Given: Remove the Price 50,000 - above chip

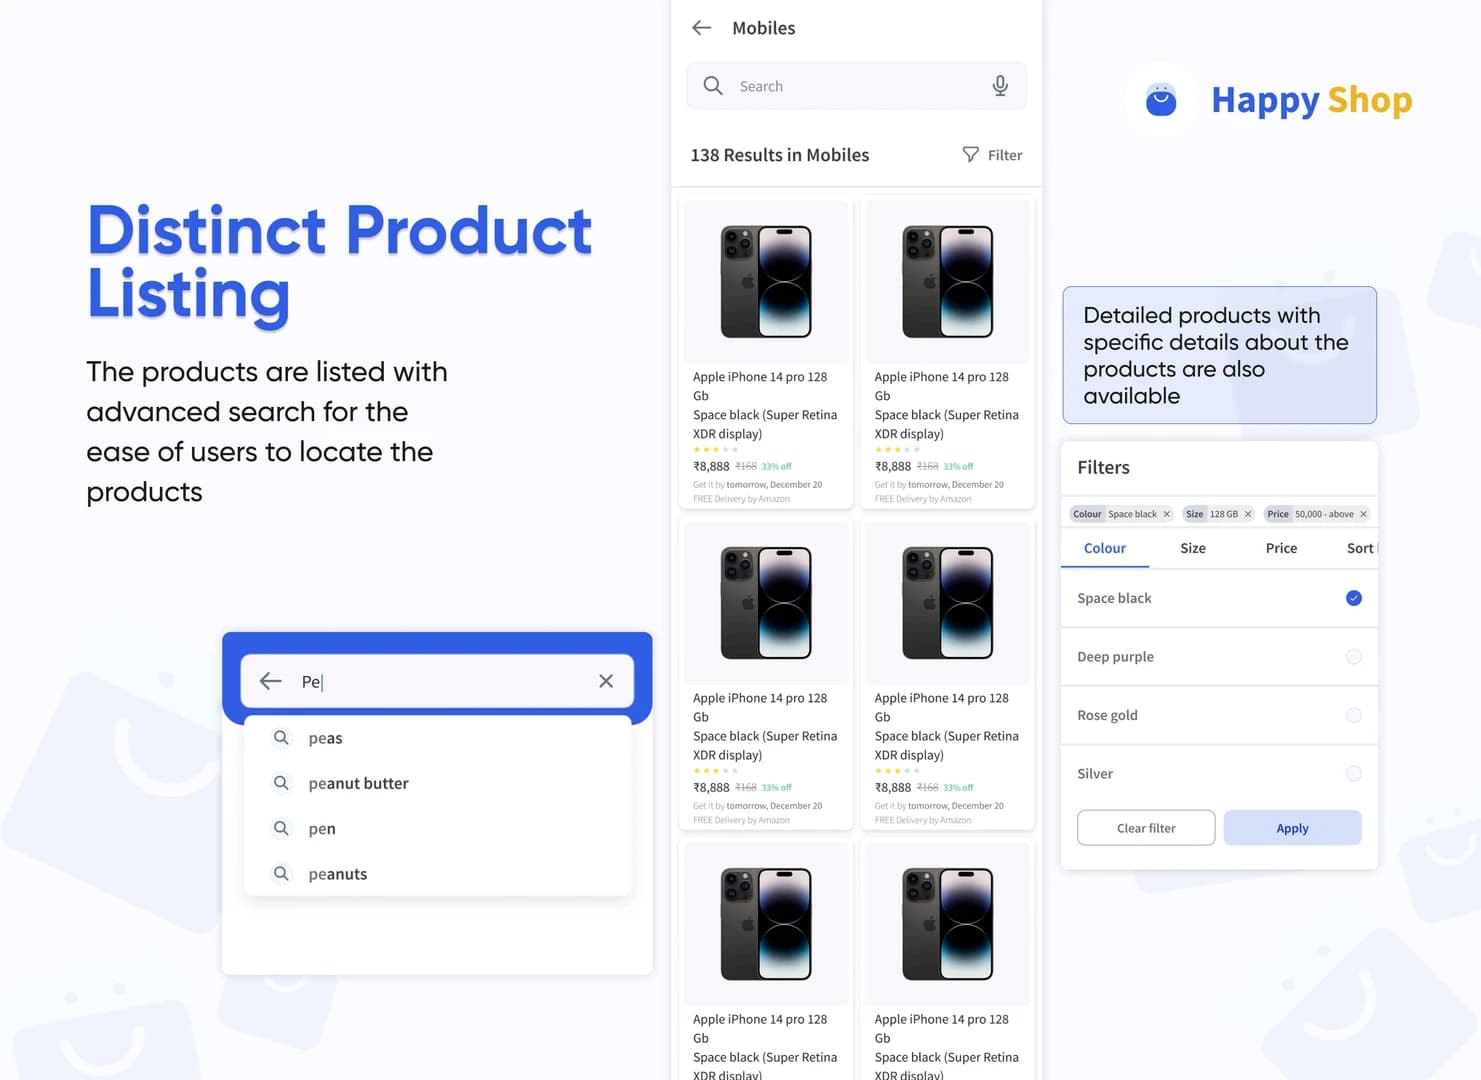Looking at the screenshot, I should tap(1363, 514).
